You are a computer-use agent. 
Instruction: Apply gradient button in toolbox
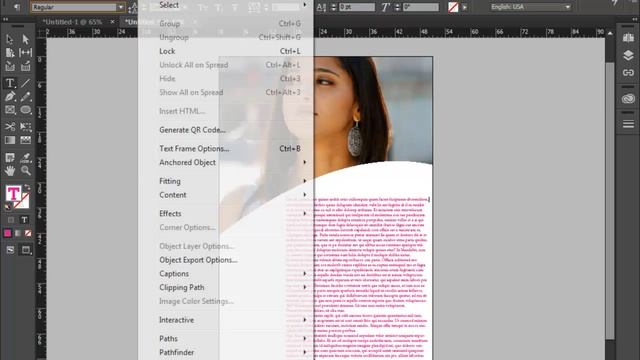point(18,233)
